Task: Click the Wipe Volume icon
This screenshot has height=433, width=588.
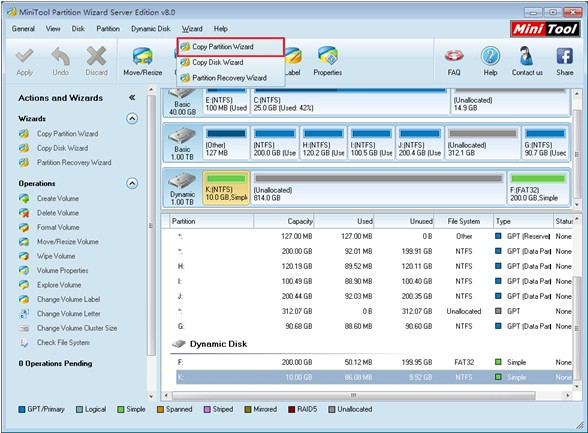Action: (24, 256)
